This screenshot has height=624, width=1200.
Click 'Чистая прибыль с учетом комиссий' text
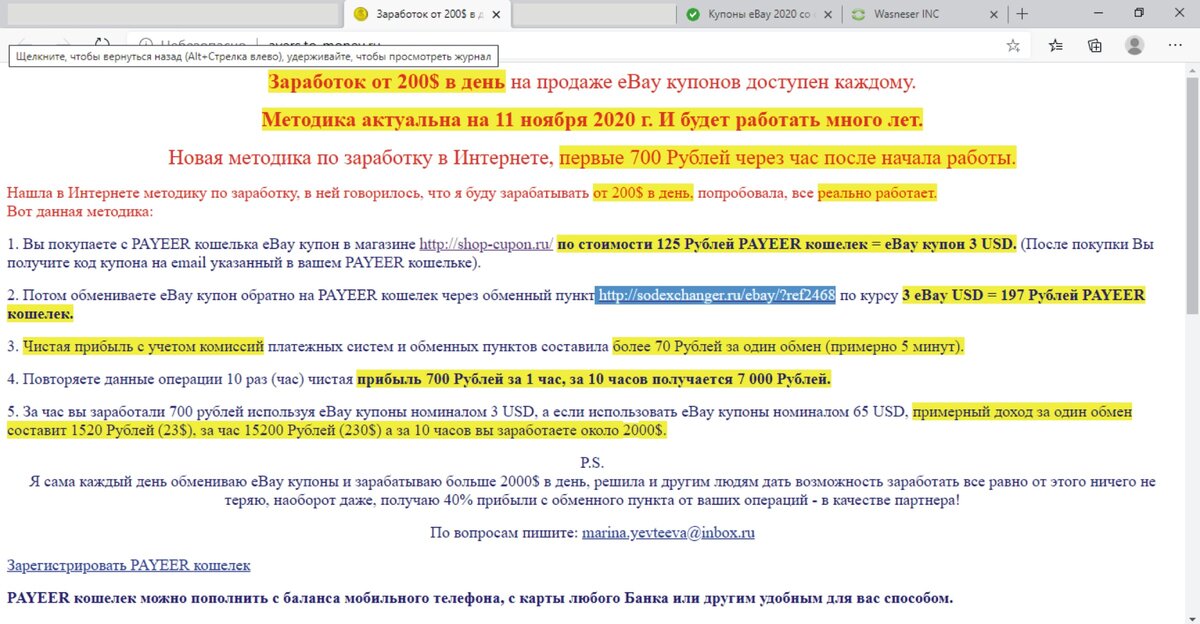(142, 346)
